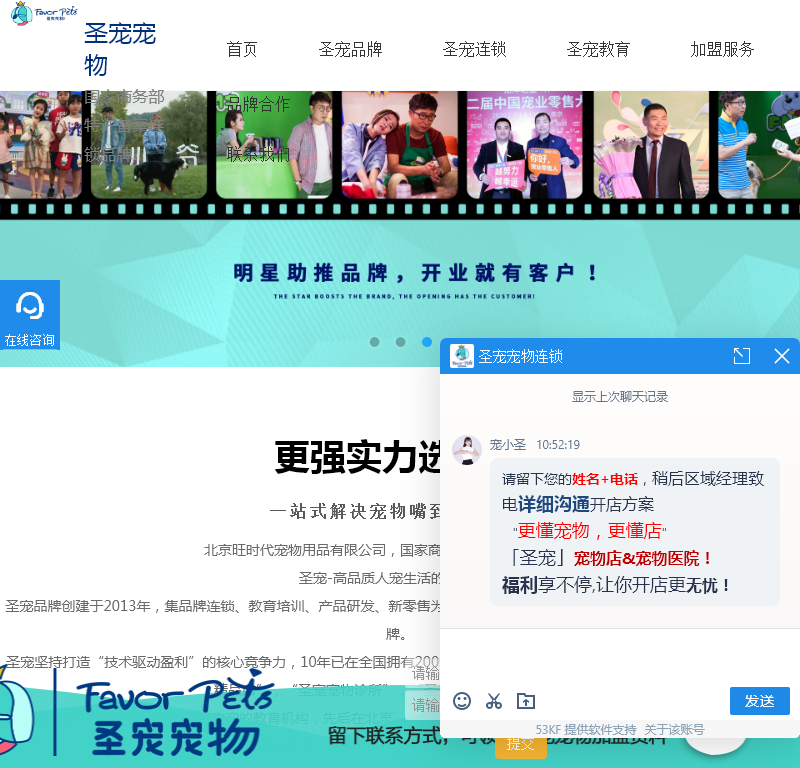Select the active blue carousel dot
The image size is (800, 768).
click(427, 342)
